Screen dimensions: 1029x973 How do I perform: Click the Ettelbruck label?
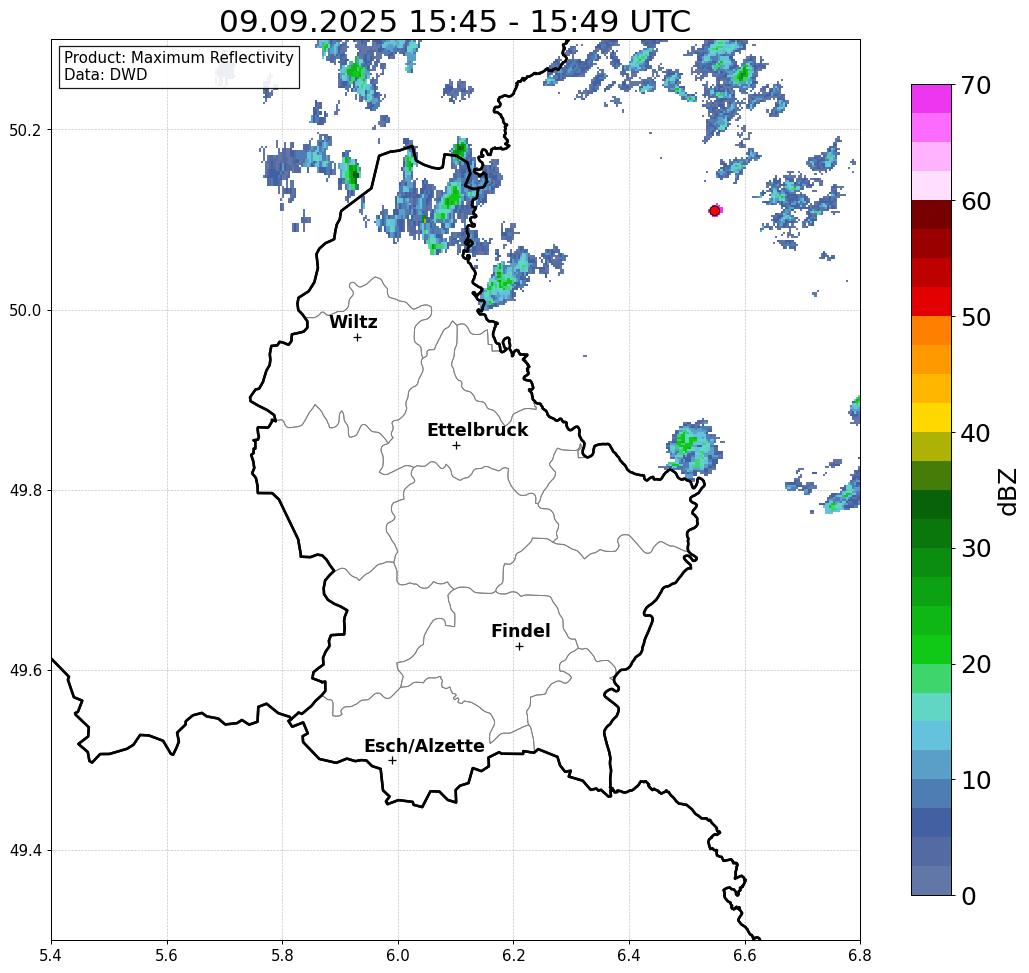477,430
